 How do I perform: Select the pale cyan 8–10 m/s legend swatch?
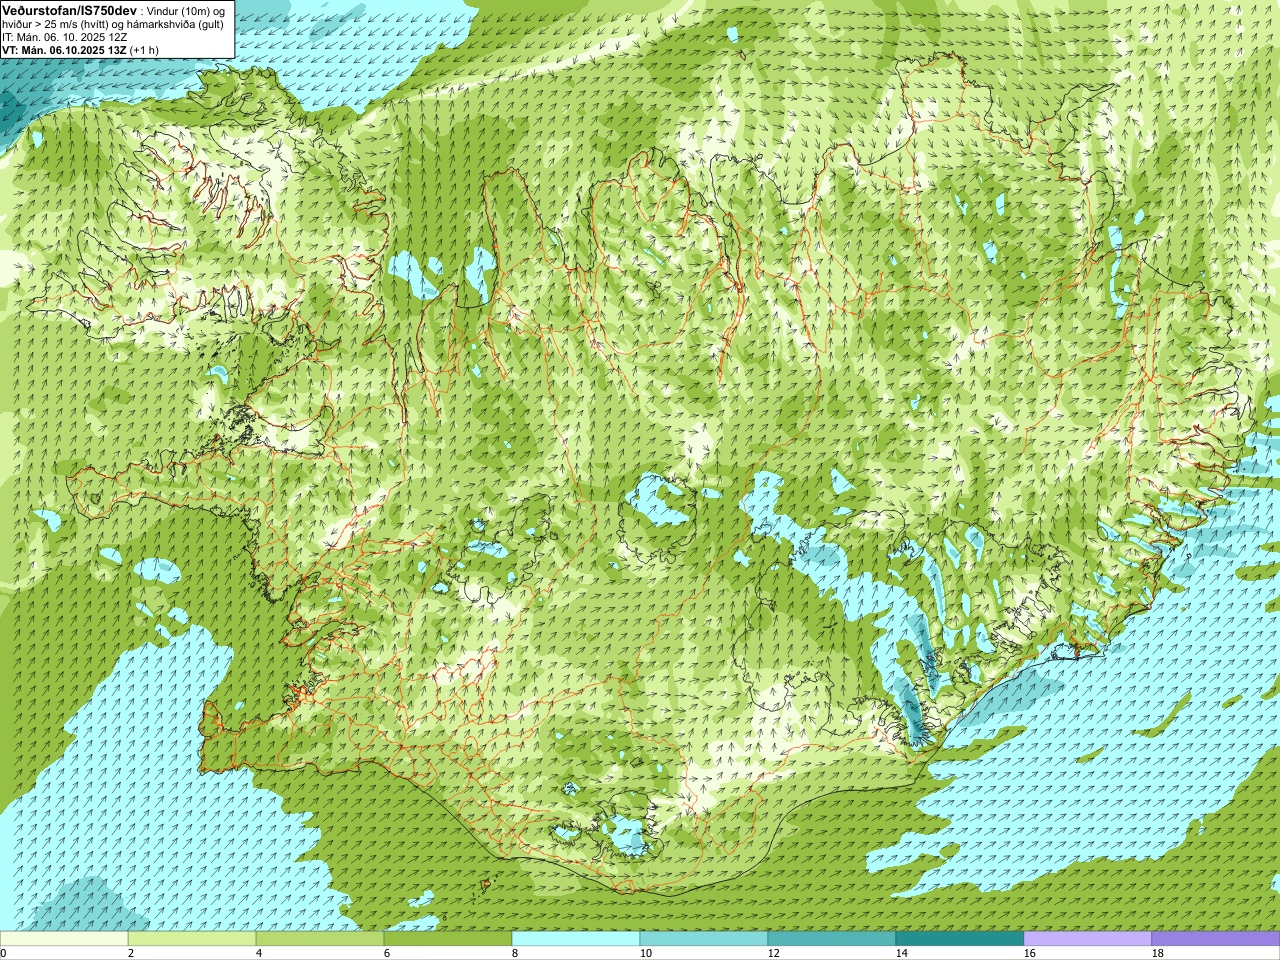[x=576, y=939]
